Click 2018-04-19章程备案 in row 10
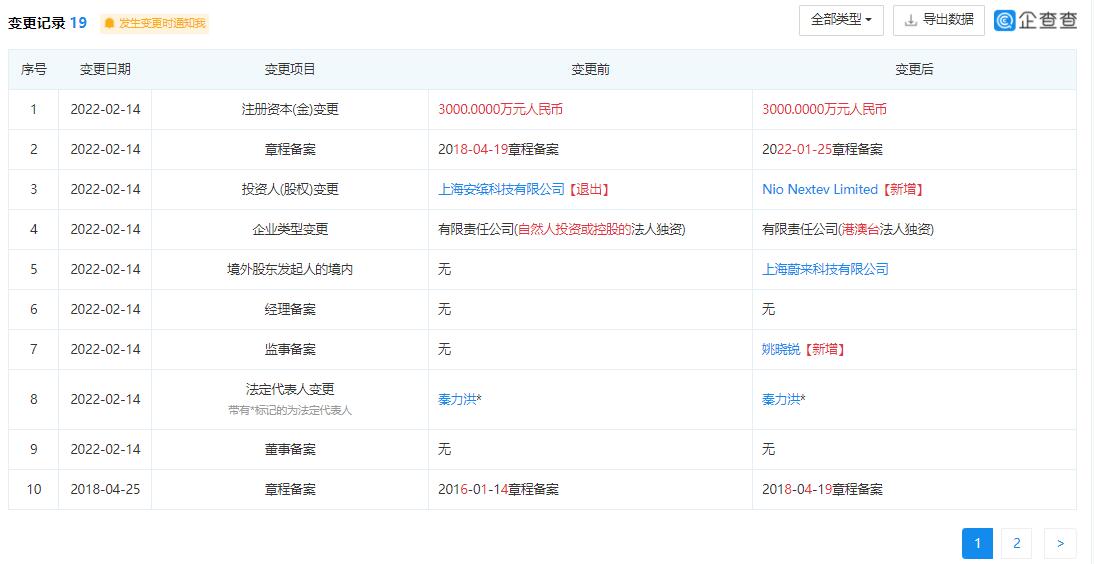The image size is (1094, 564). pyautogui.click(x=822, y=489)
